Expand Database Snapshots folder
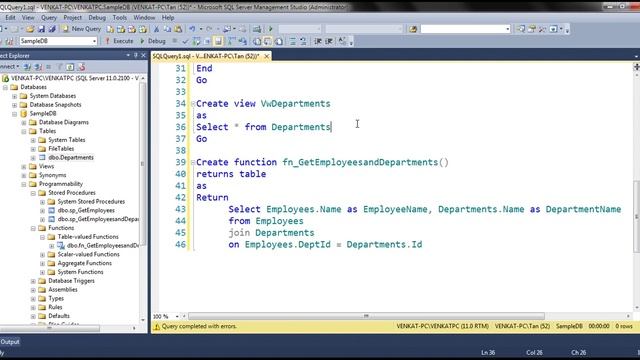The image size is (640, 360). pyautogui.click(x=15, y=105)
